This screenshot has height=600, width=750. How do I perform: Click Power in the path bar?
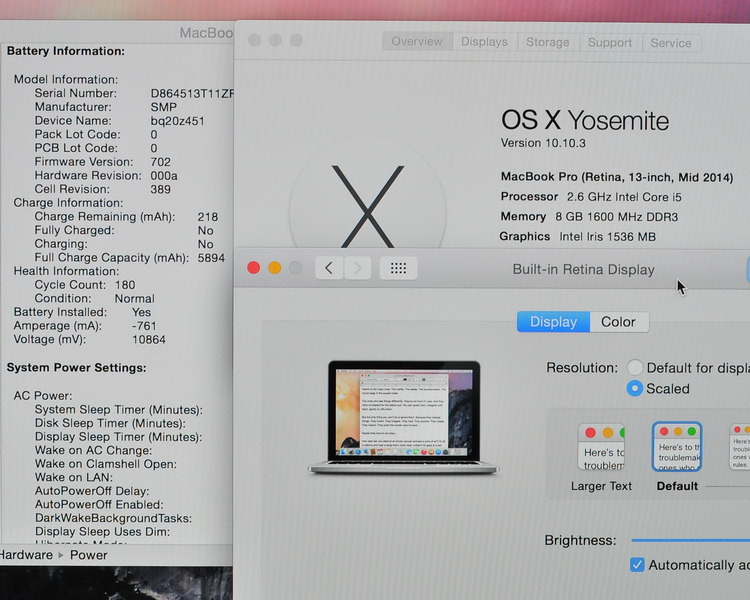click(x=88, y=555)
